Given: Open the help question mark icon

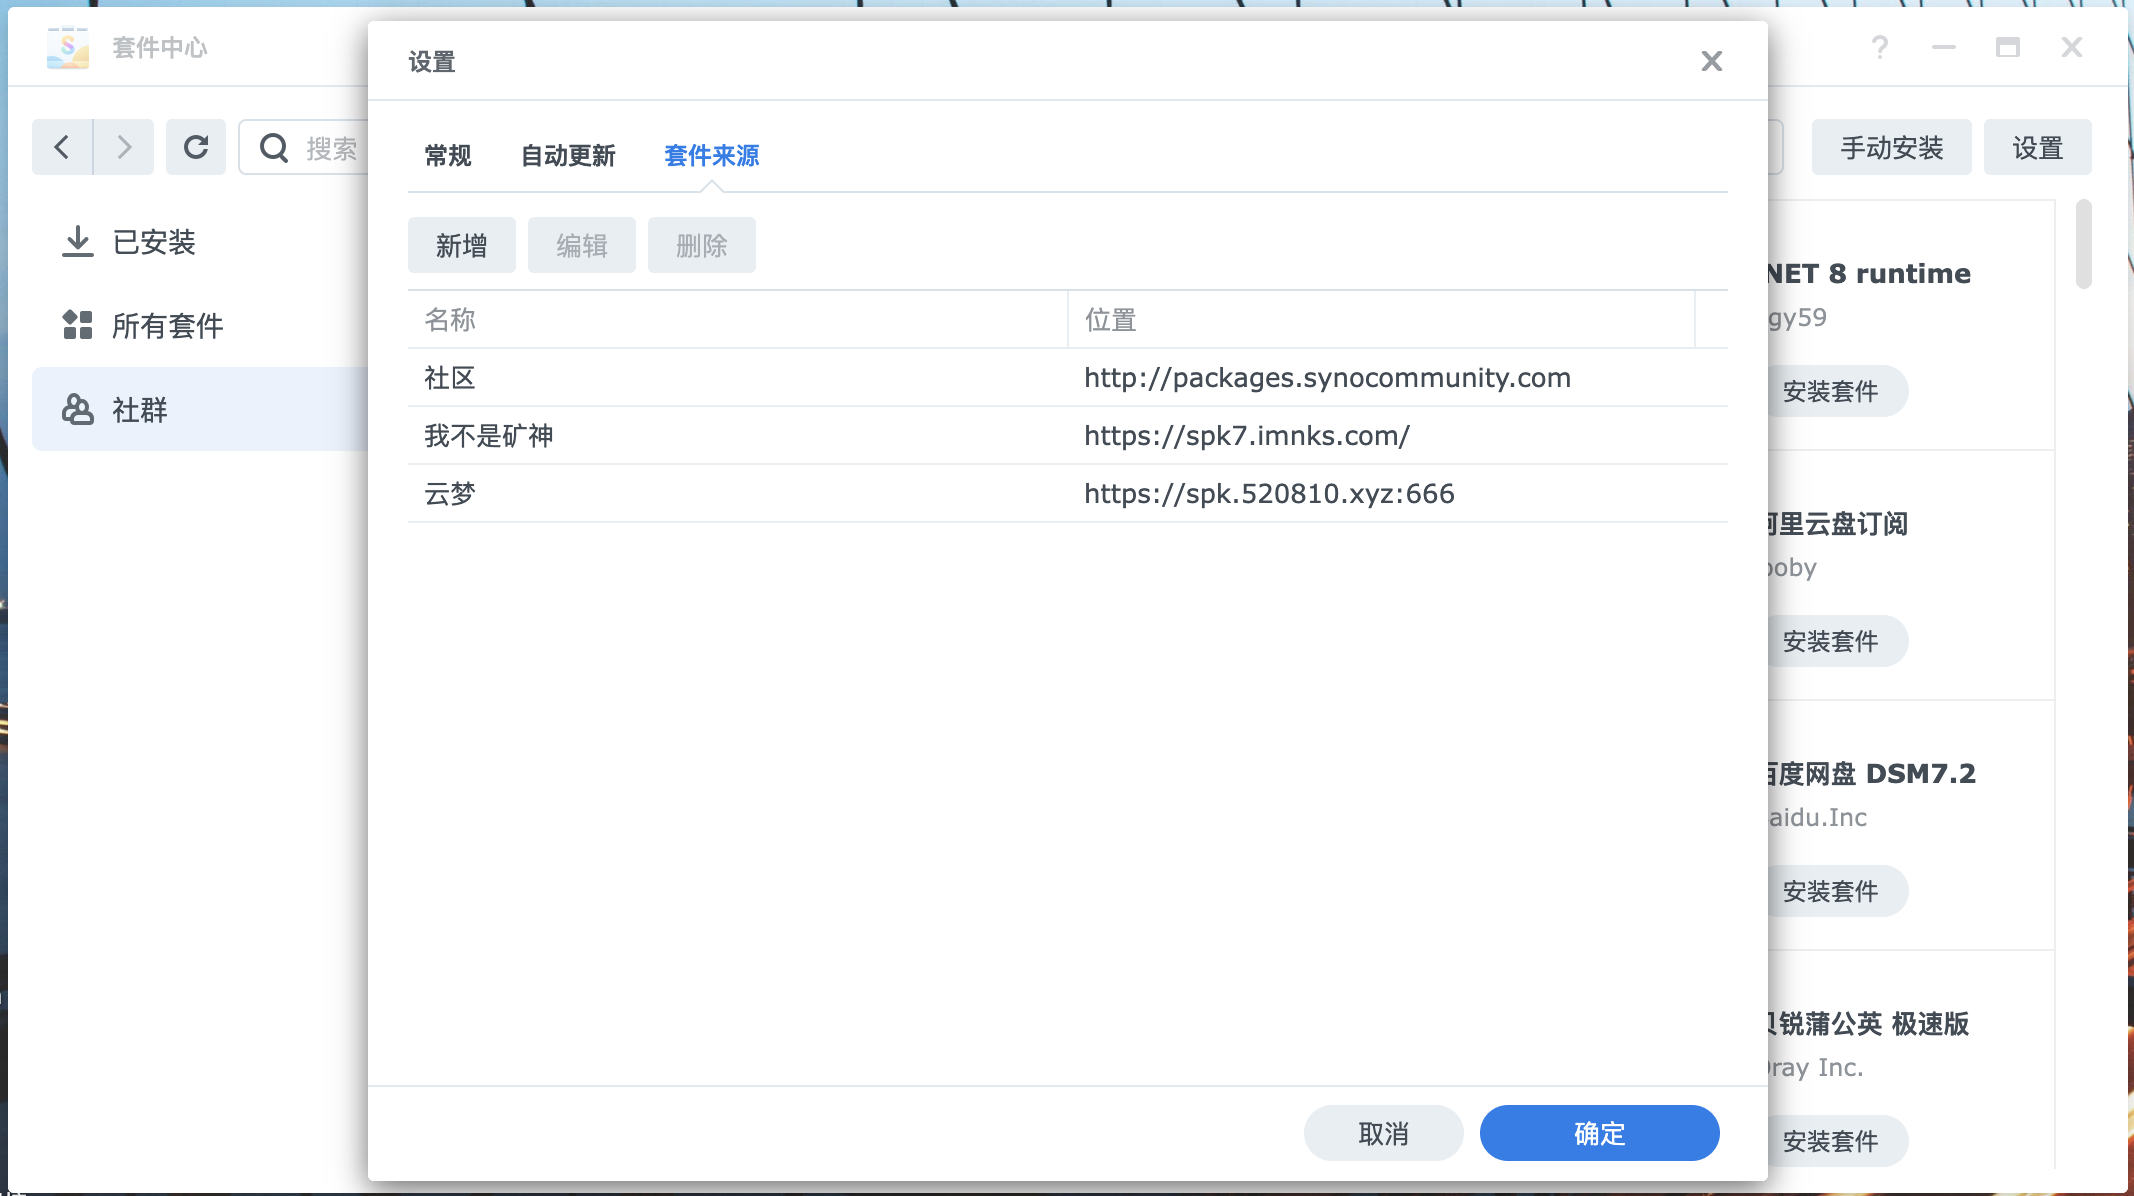Looking at the screenshot, I should point(1879,47).
